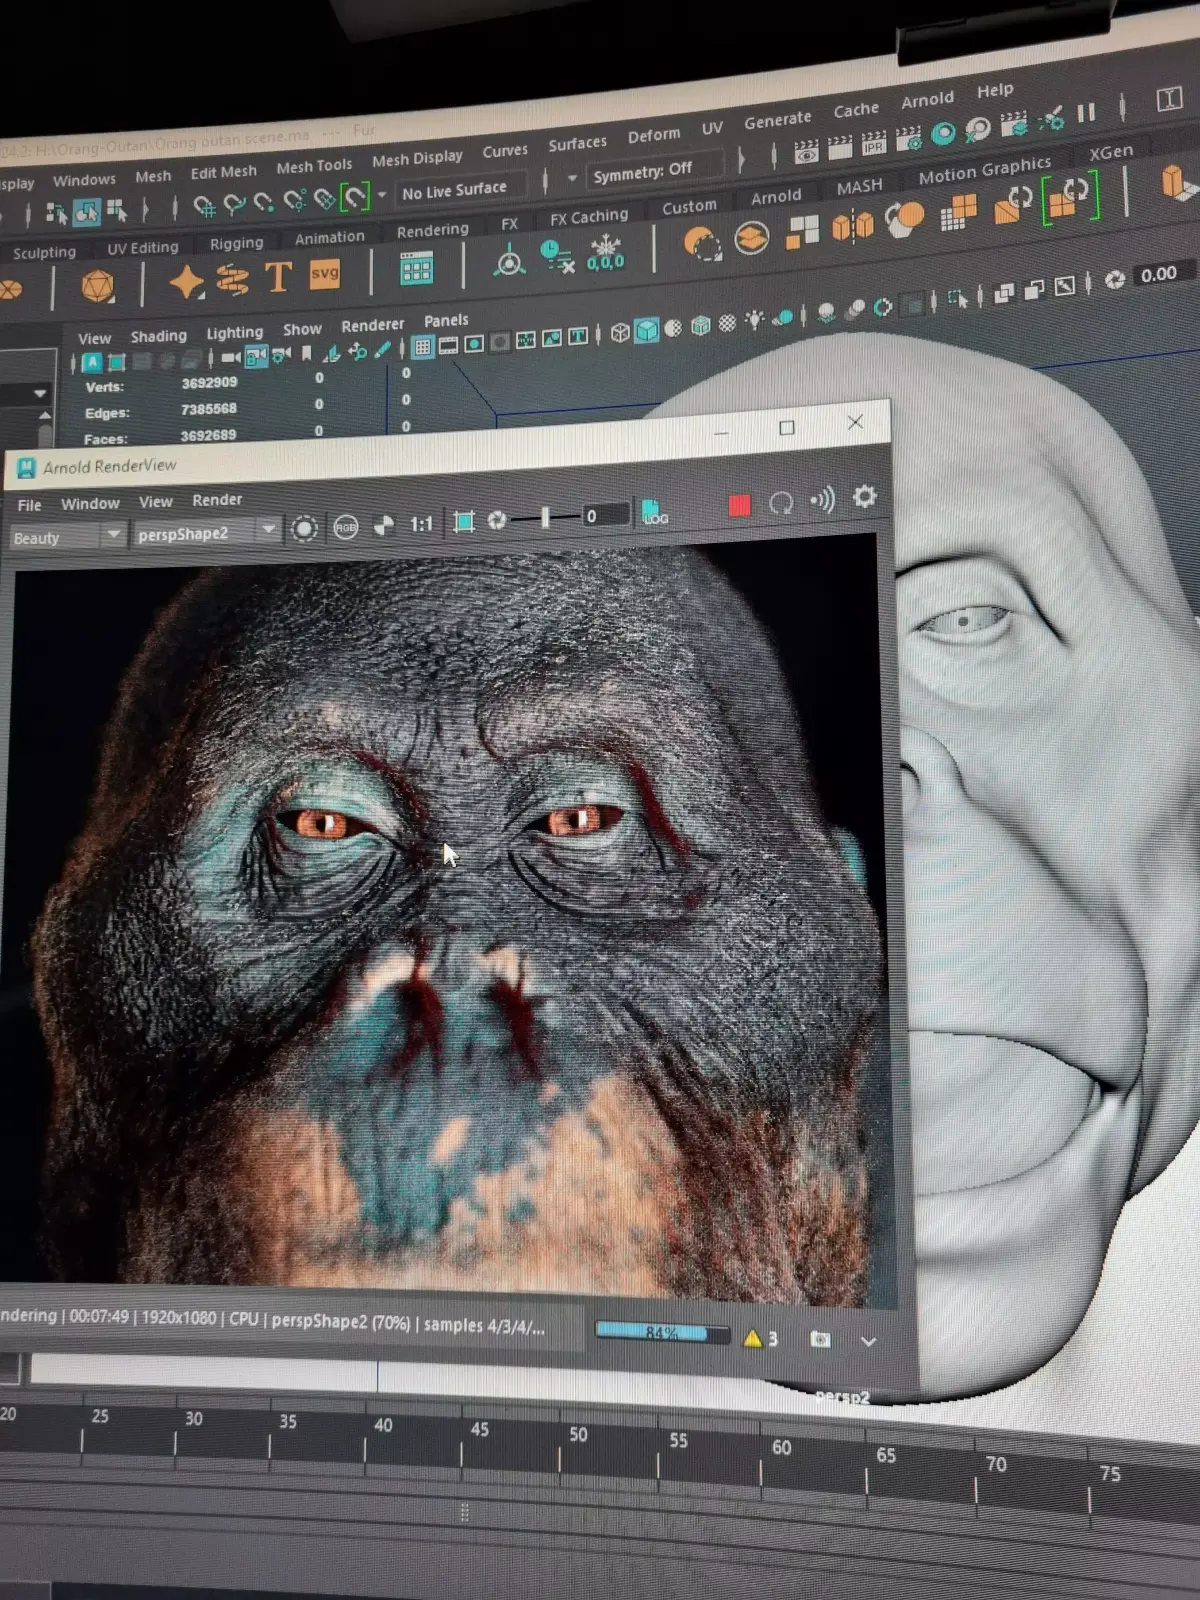This screenshot has height=1600, width=1200.
Task: Toggle the make live magnet icon
Action: [x=355, y=196]
